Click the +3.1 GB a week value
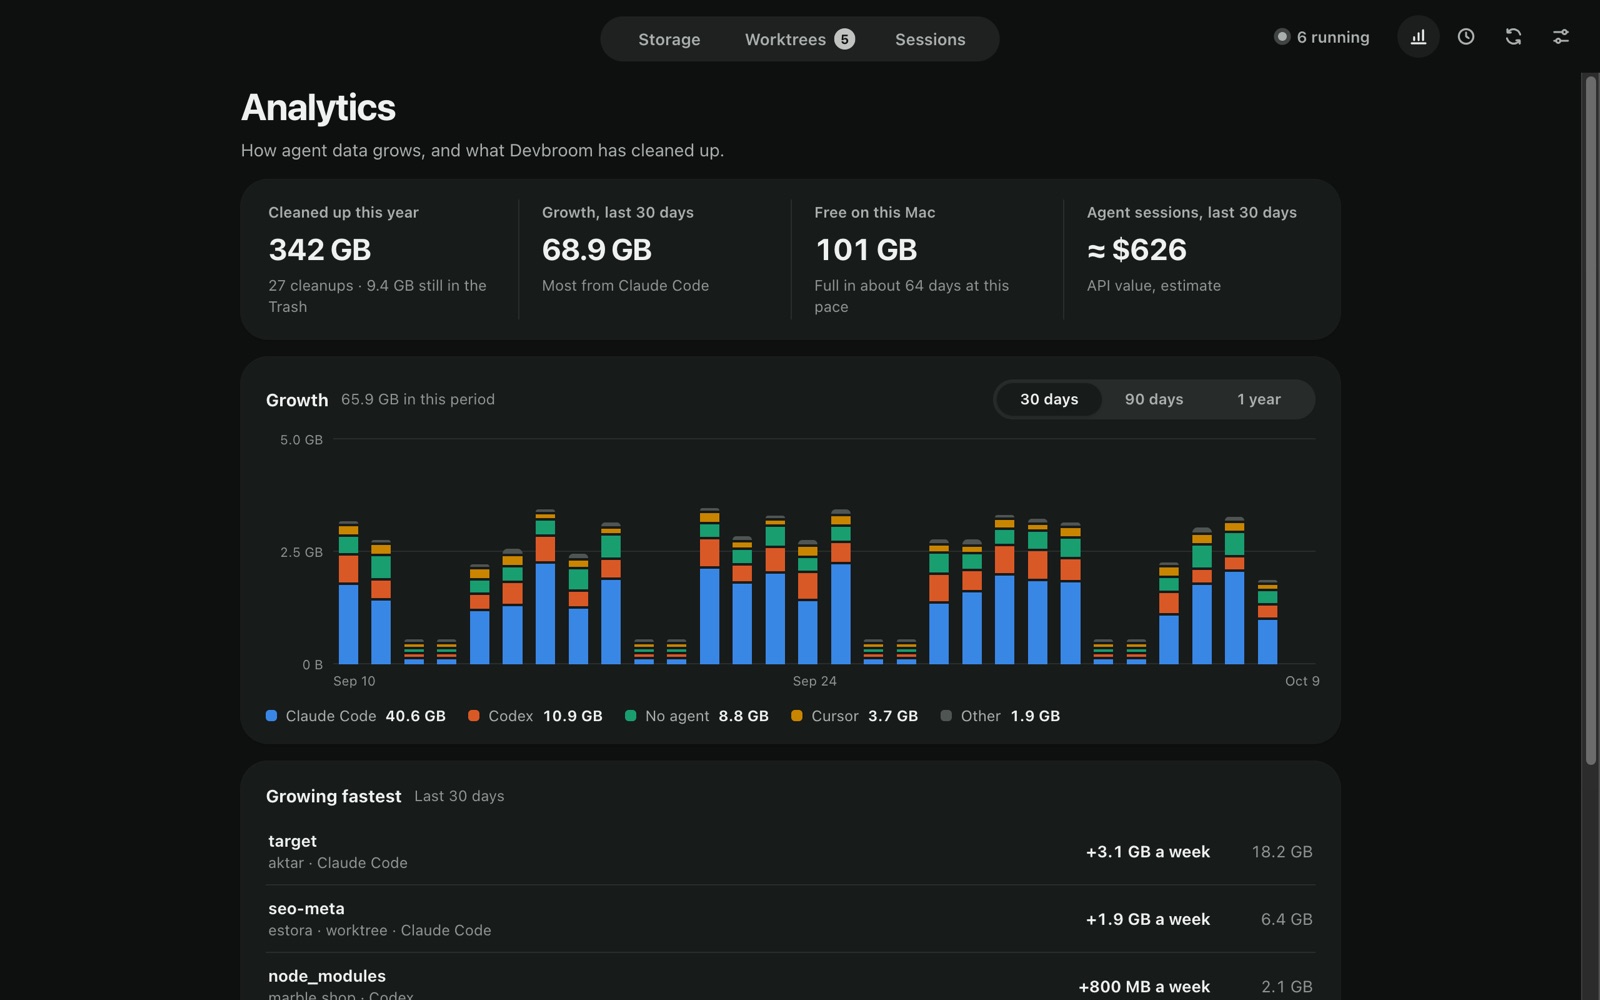This screenshot has height=1000, width=1600. (x=1148, y=852)
